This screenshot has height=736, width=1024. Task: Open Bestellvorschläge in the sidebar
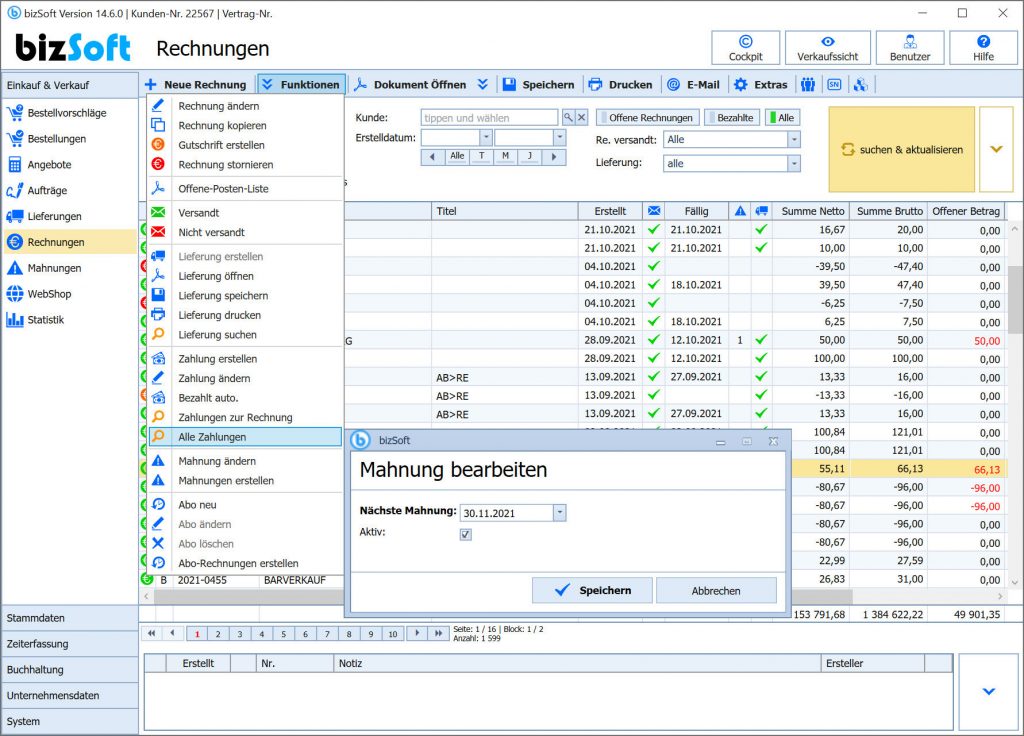pyautogui.click(x=68, y=113)
